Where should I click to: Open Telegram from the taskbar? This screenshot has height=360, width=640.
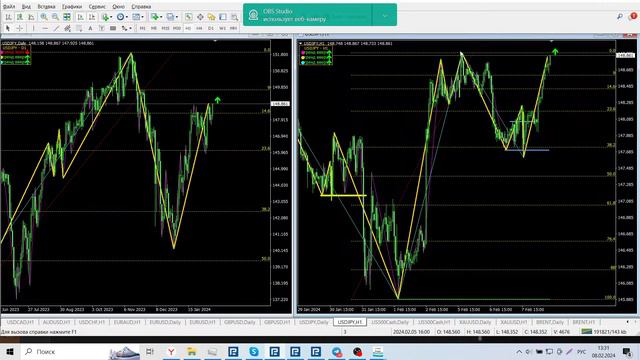[x=337, y=351]
